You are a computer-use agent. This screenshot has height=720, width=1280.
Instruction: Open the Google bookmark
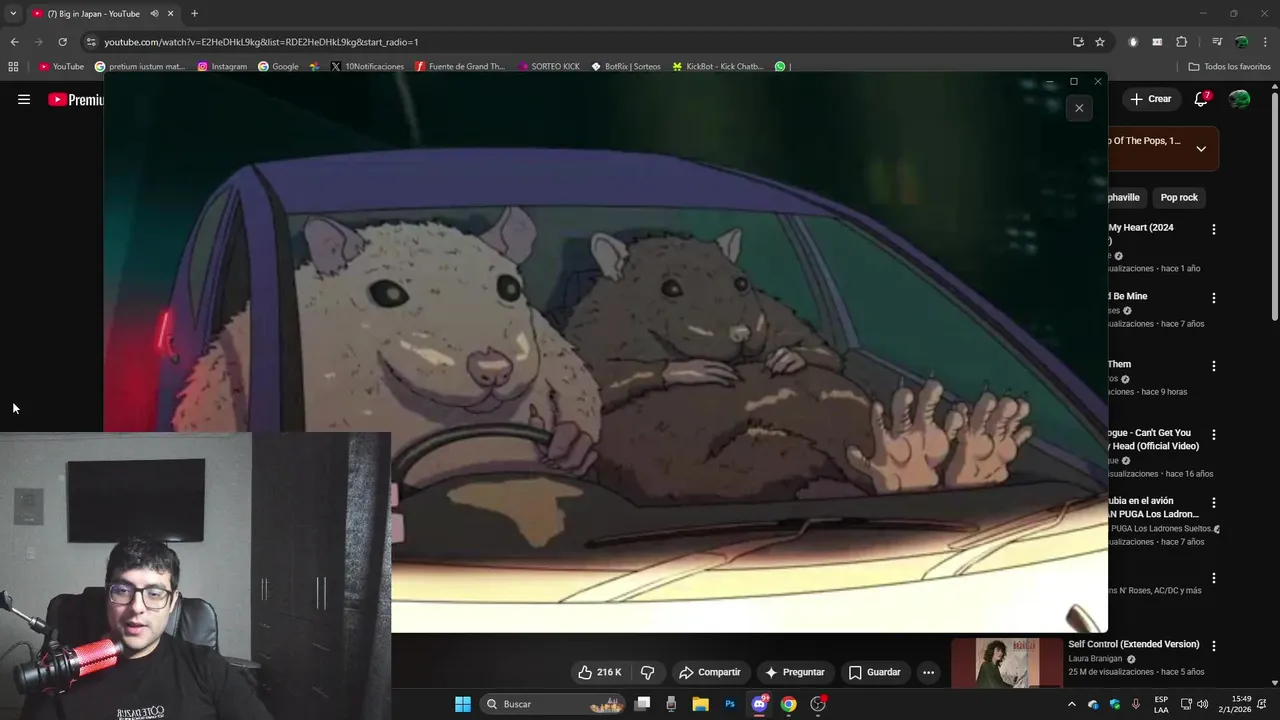click(x=278, y=66)
